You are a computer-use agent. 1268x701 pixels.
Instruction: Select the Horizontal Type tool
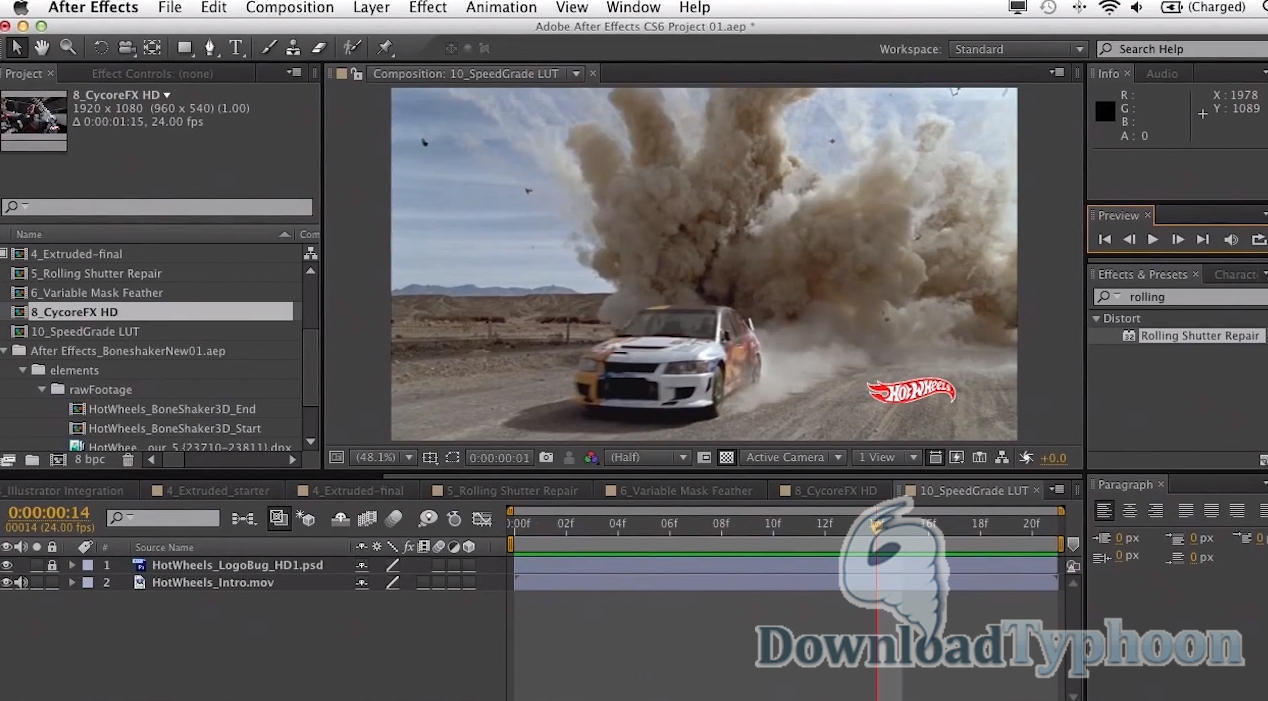click(236, 47)
